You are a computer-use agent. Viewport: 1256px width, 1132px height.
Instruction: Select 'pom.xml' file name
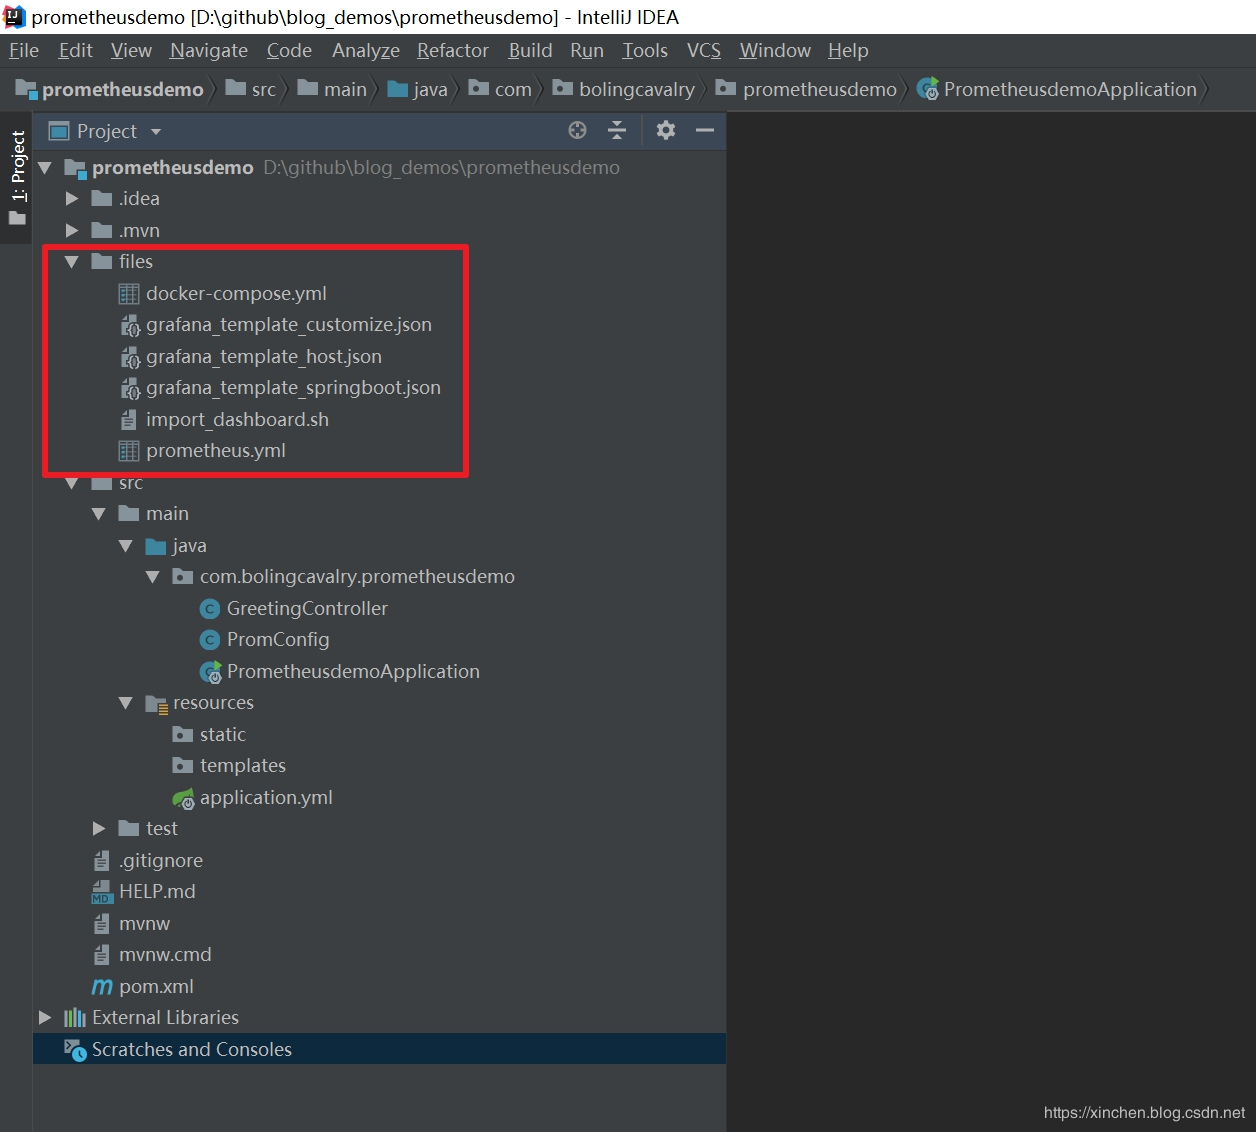click(x=156, y=987)
